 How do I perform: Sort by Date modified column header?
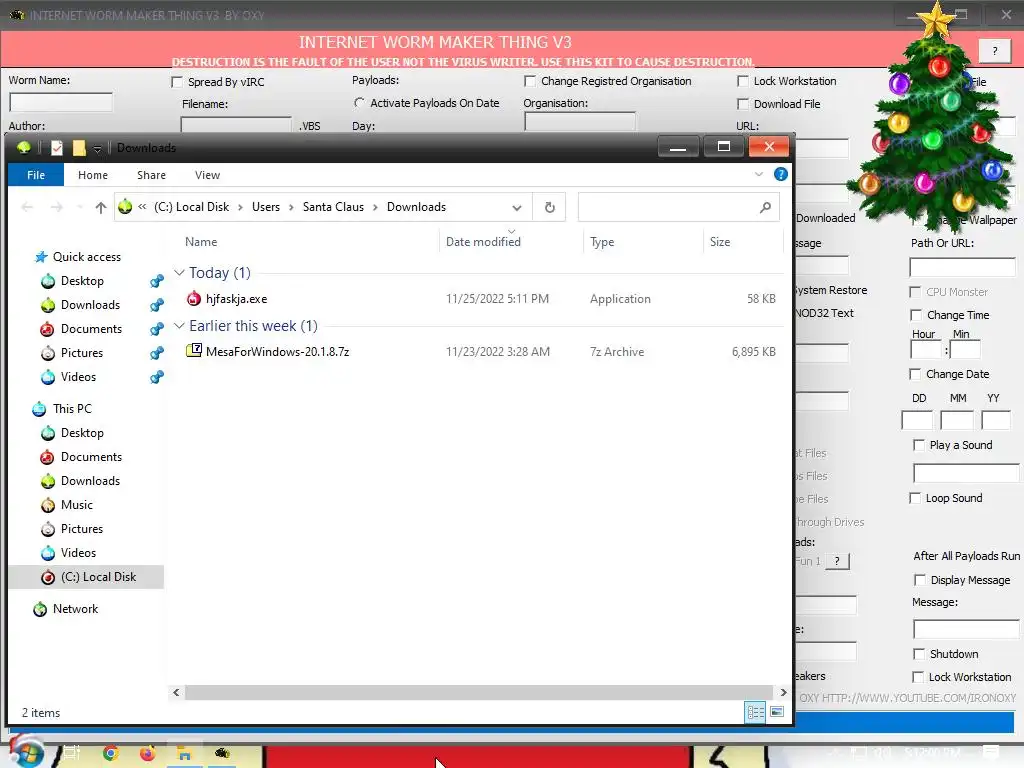pos(483,242)
